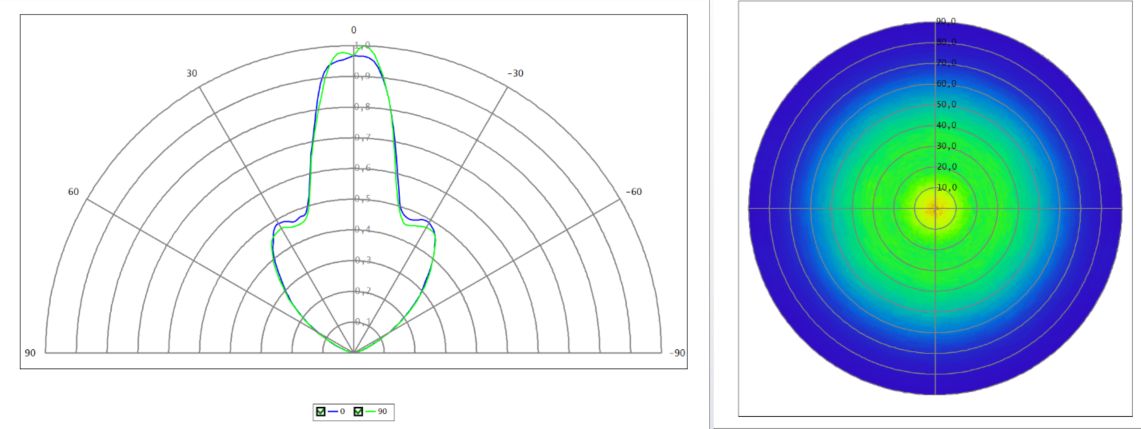
Task: Click the "50,0" ring label on the heatmap
Action: 946,105
